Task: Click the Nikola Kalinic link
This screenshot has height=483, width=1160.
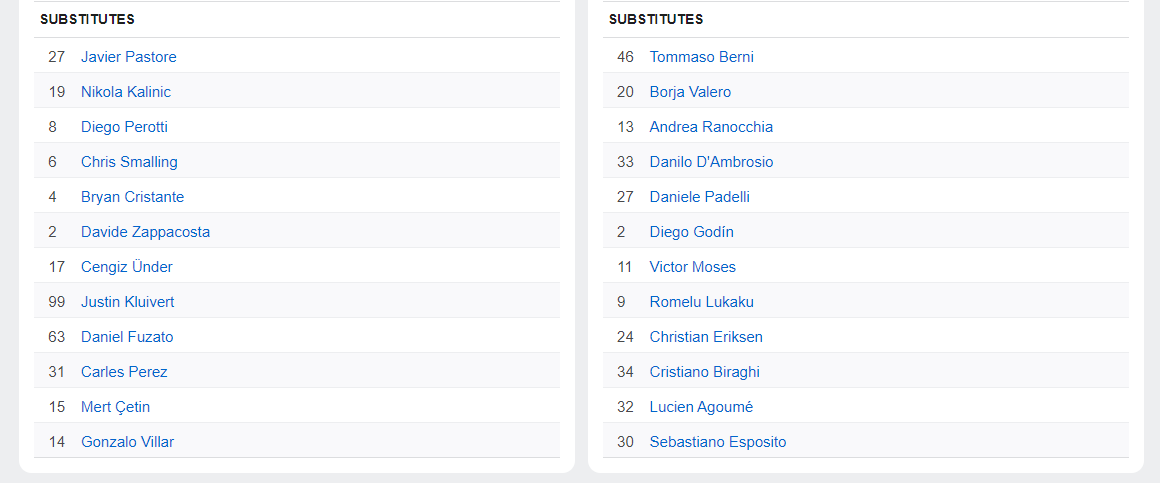Action: pos(126,92)
